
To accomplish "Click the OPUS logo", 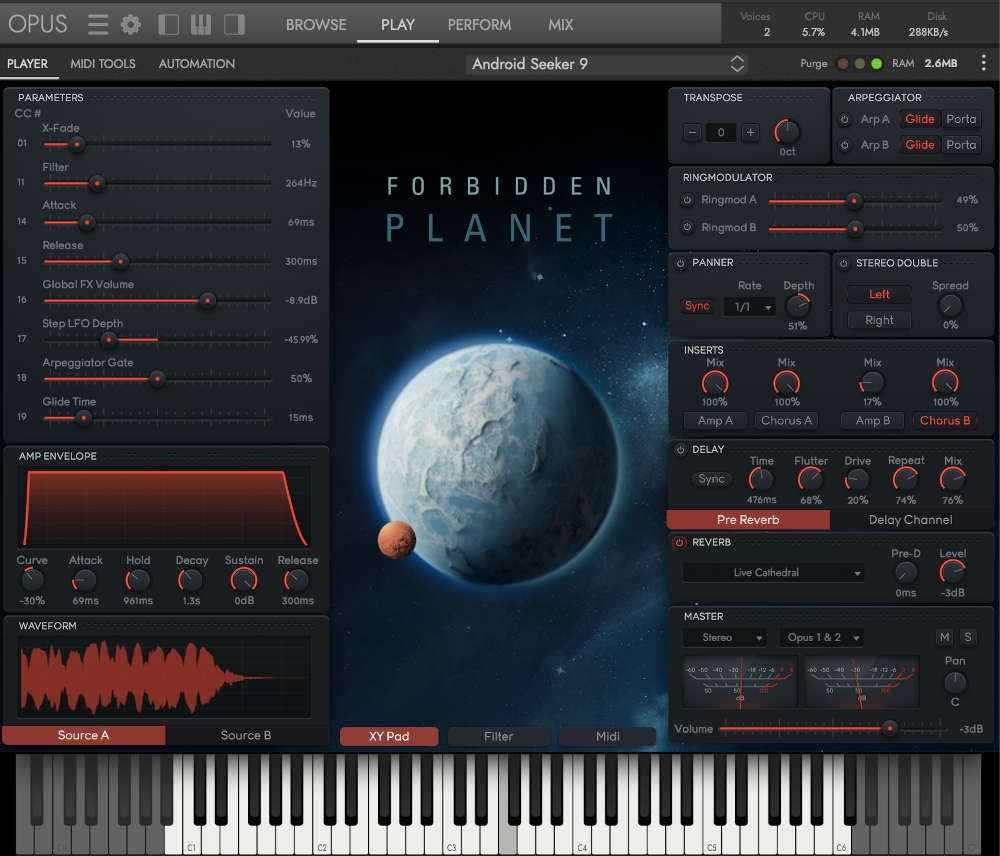I will [37, 24].
